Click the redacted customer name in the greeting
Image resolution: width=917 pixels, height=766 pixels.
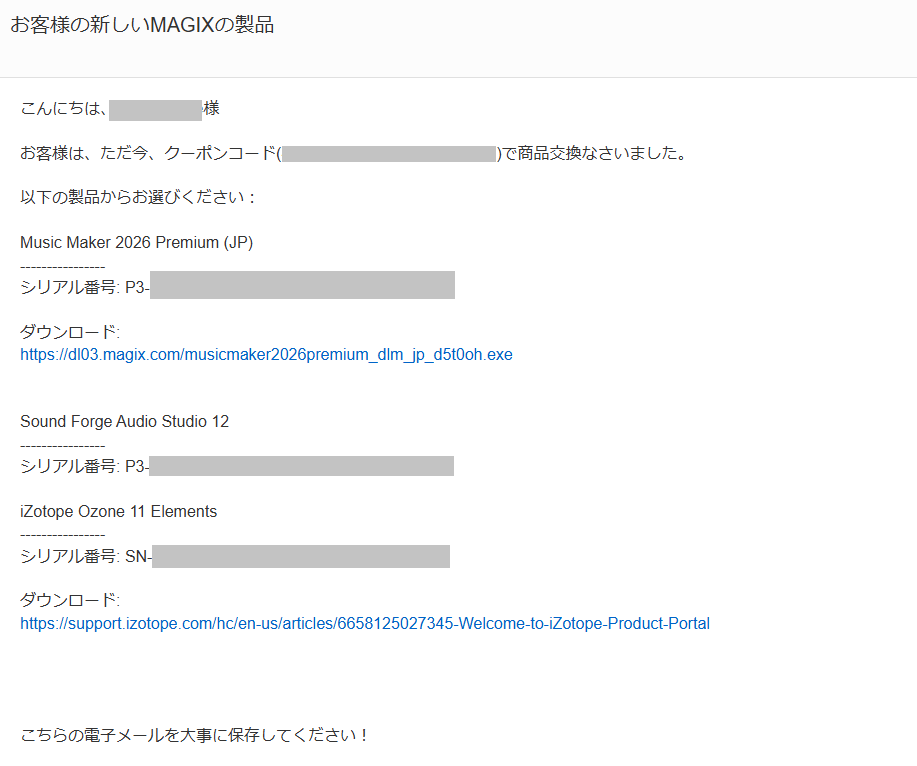pyautogui.click(x=156, y=109)
